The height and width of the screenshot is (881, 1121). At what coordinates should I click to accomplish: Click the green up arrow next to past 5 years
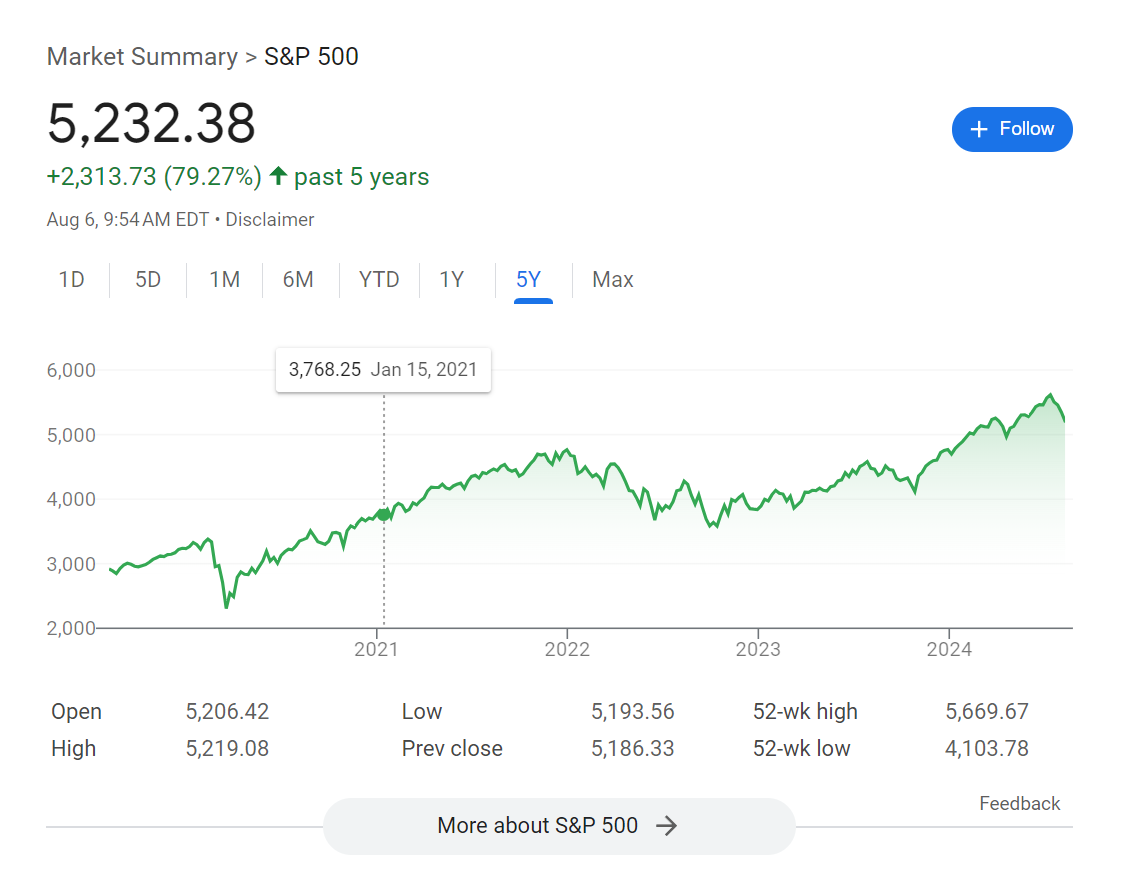(278, 177)
